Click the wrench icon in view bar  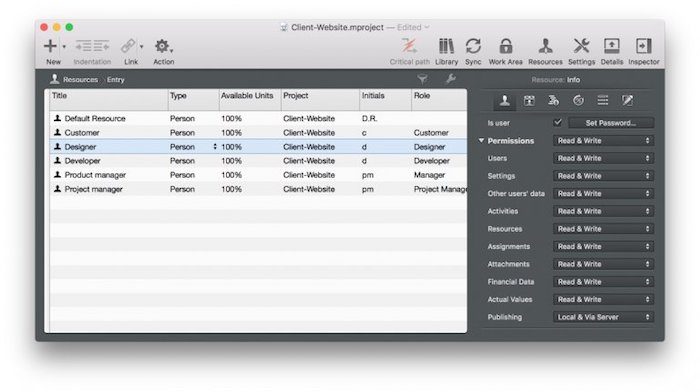(450, 79)
